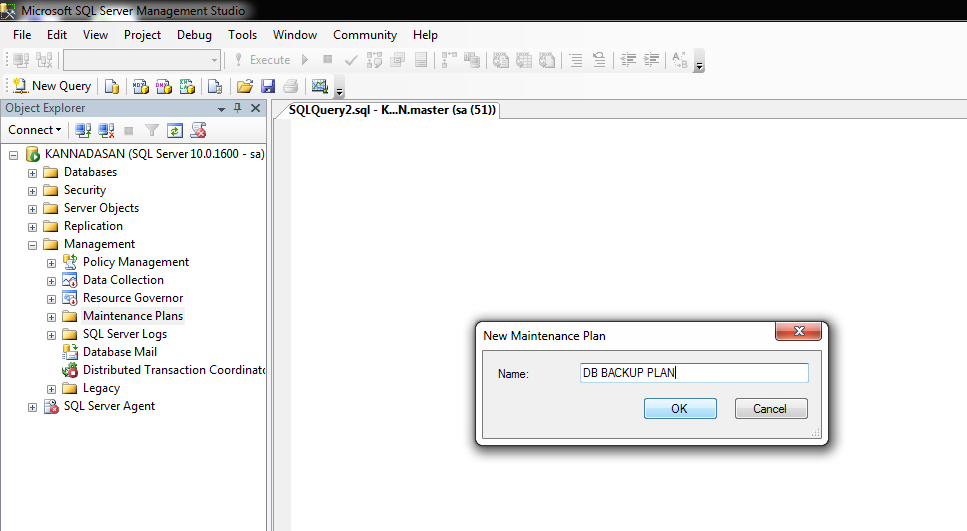Click the Parse checkmark icon
Image resolution: width=967 pixels, height=531 pixels.
(x=351, y=60)
